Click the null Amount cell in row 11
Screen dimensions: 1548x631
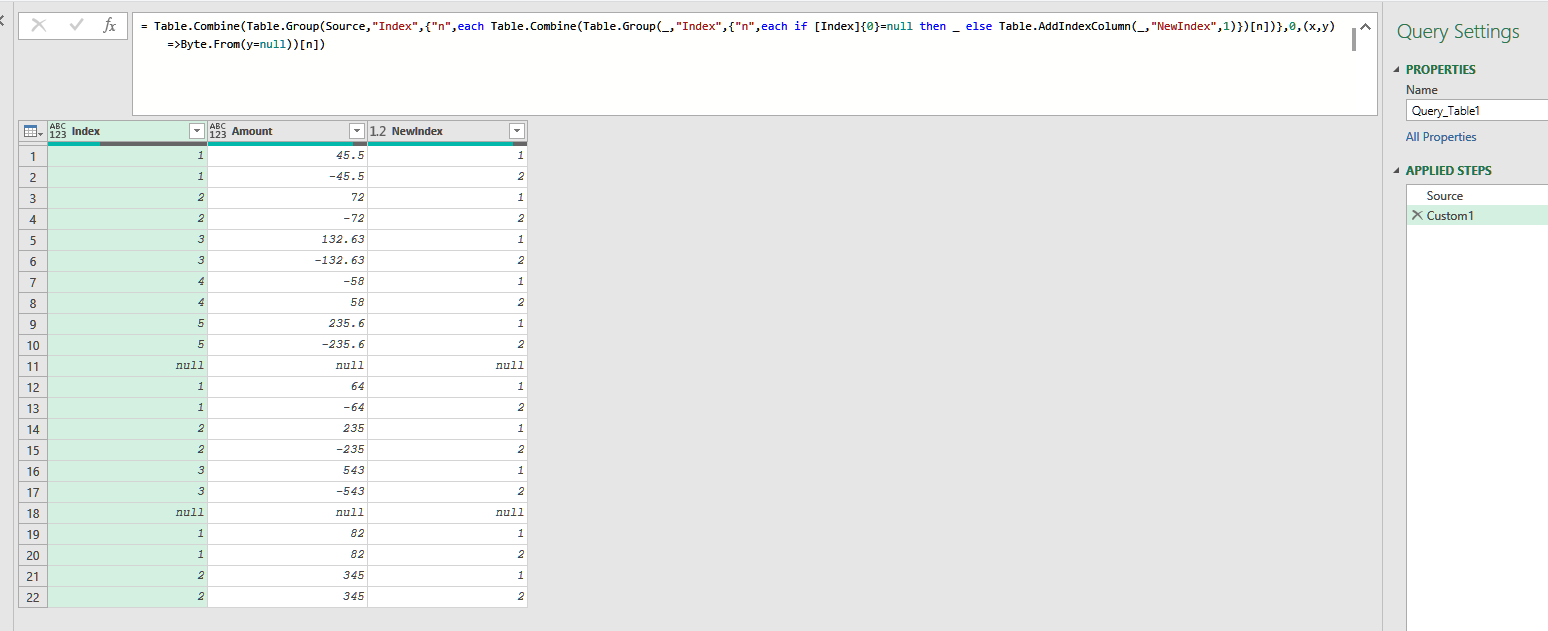pyautogui.click(x=287, y=365)
